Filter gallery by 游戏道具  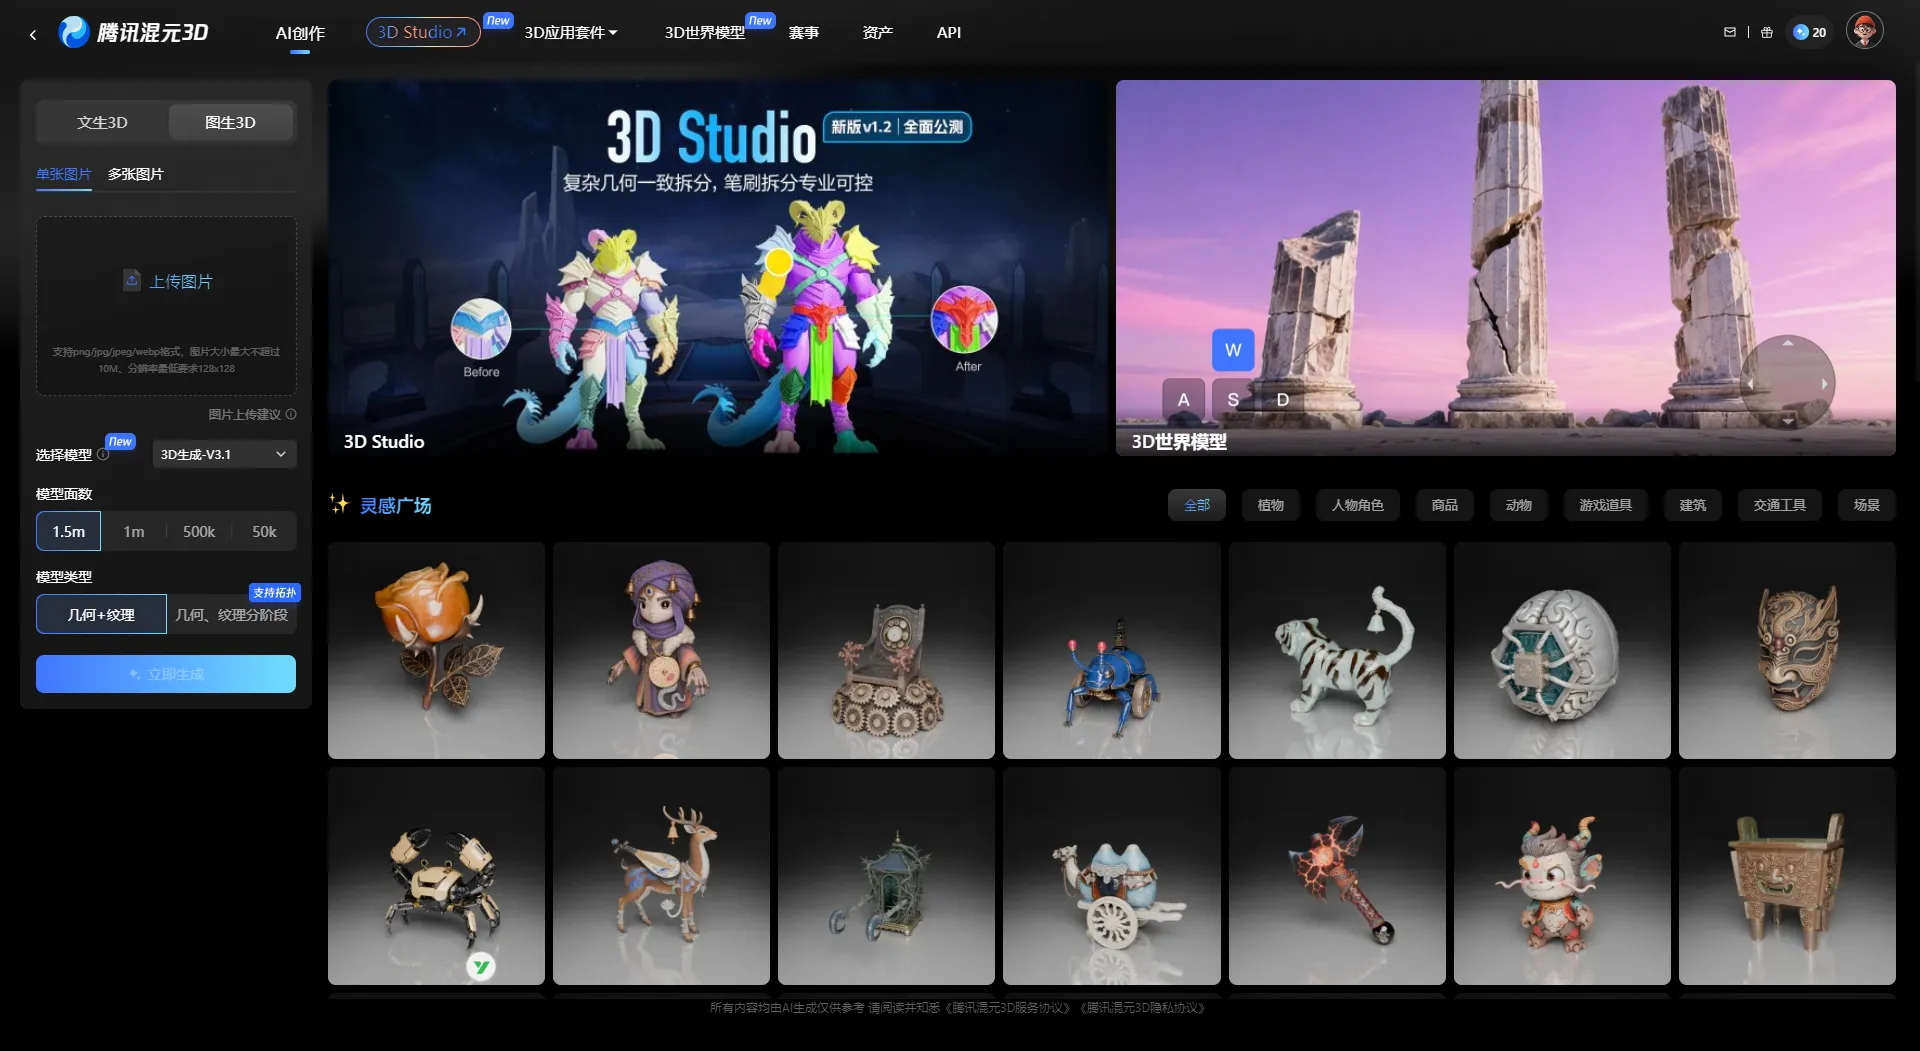(x=1606, y=505)
